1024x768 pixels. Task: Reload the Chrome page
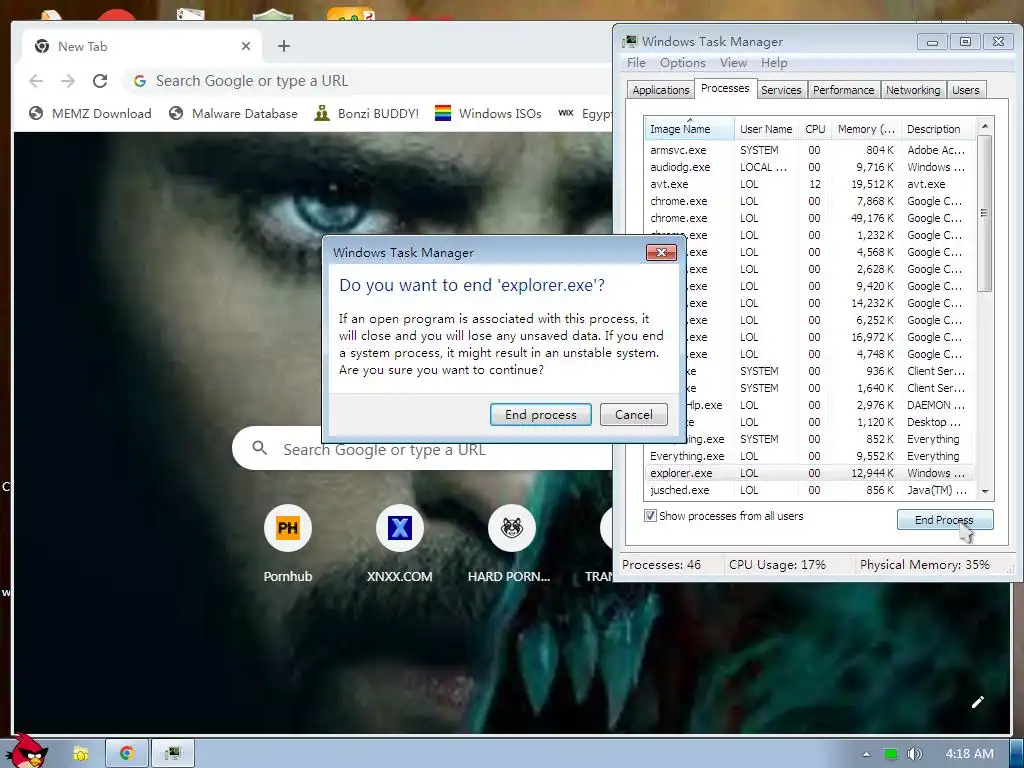(x=100, y=81)
